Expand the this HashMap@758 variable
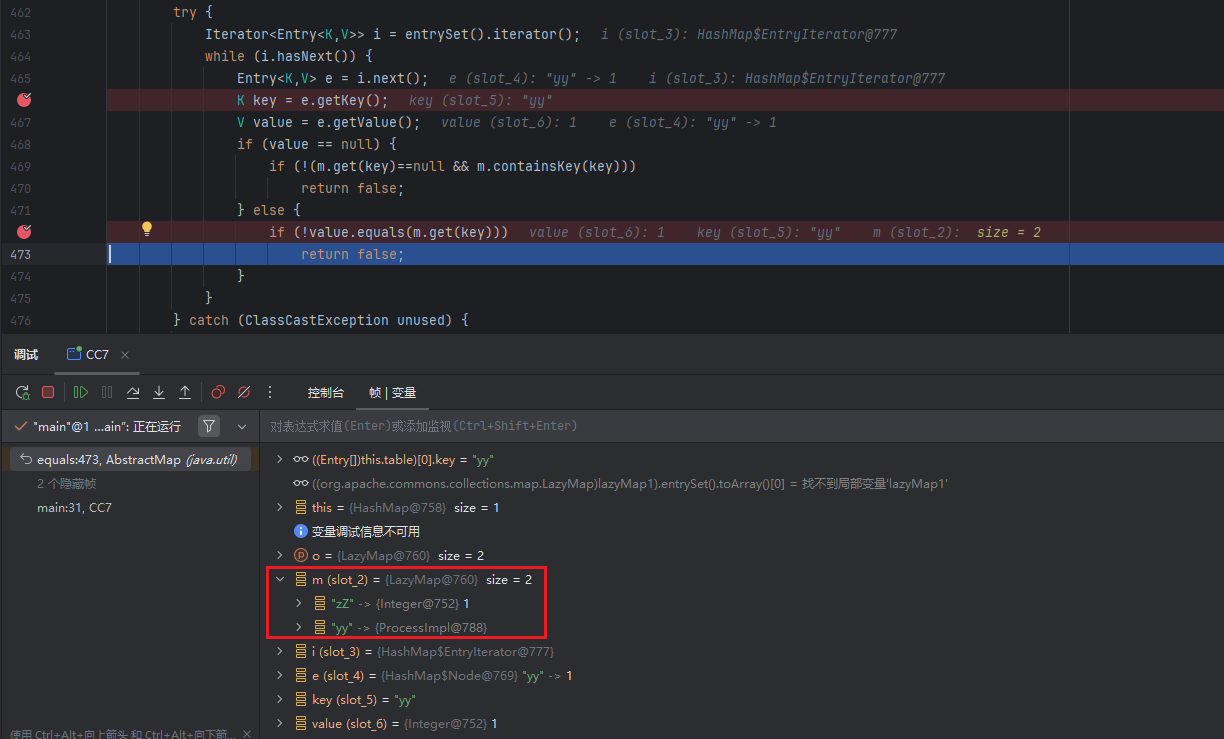 [280, 507]
